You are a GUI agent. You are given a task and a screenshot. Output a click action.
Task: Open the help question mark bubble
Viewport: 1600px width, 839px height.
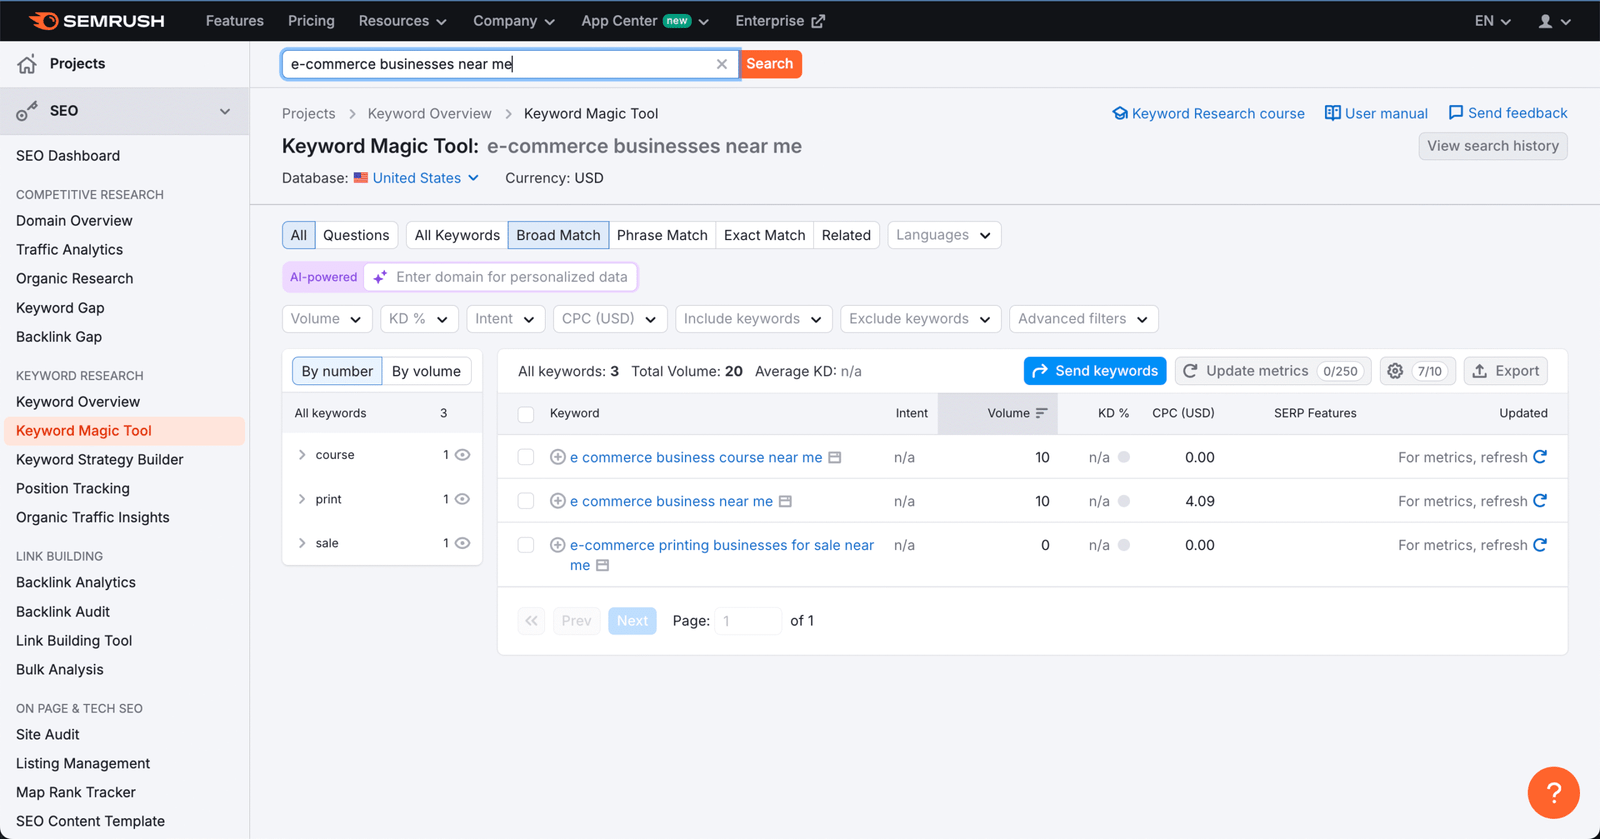point(1553,793)
